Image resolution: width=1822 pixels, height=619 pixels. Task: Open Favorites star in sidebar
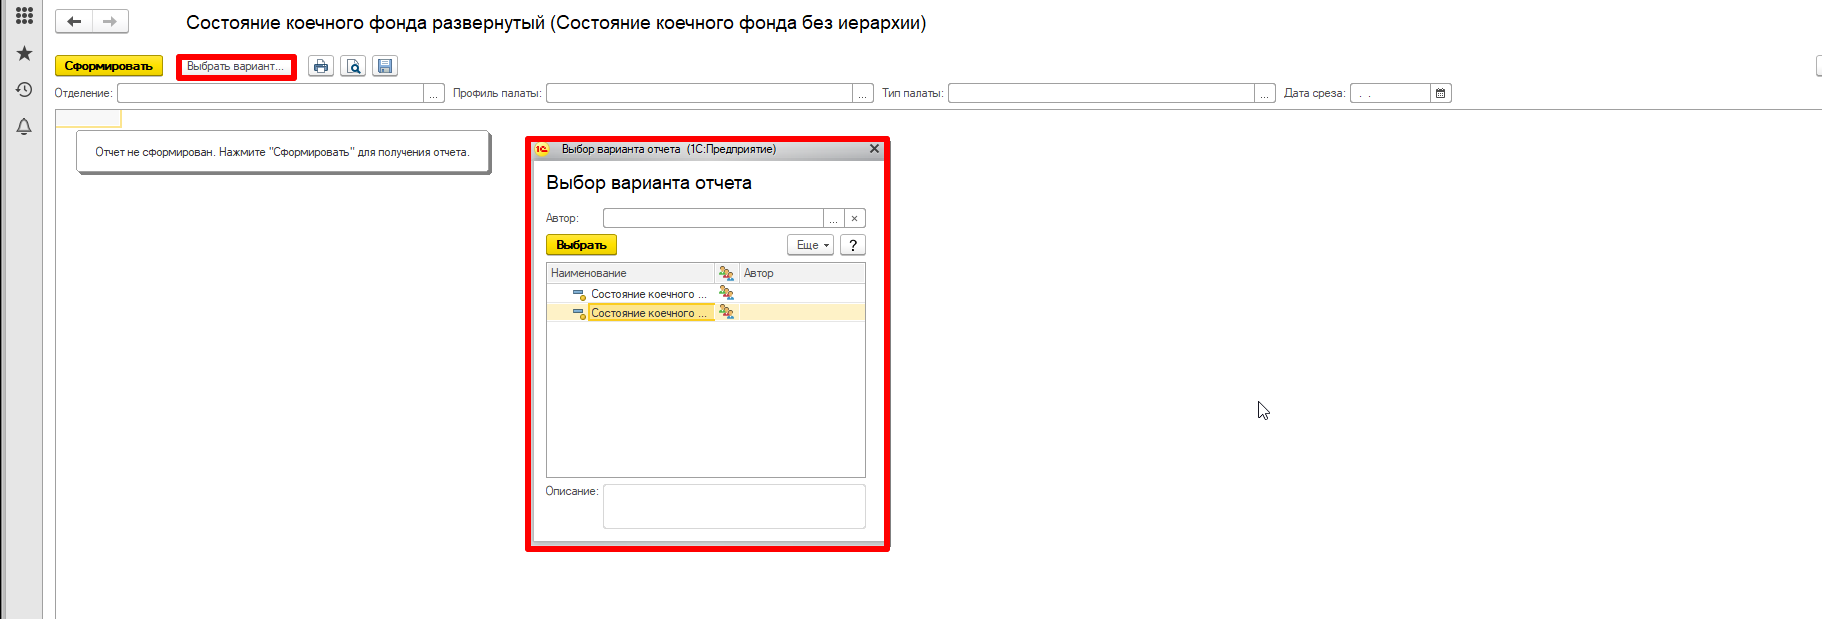(24, 53)
